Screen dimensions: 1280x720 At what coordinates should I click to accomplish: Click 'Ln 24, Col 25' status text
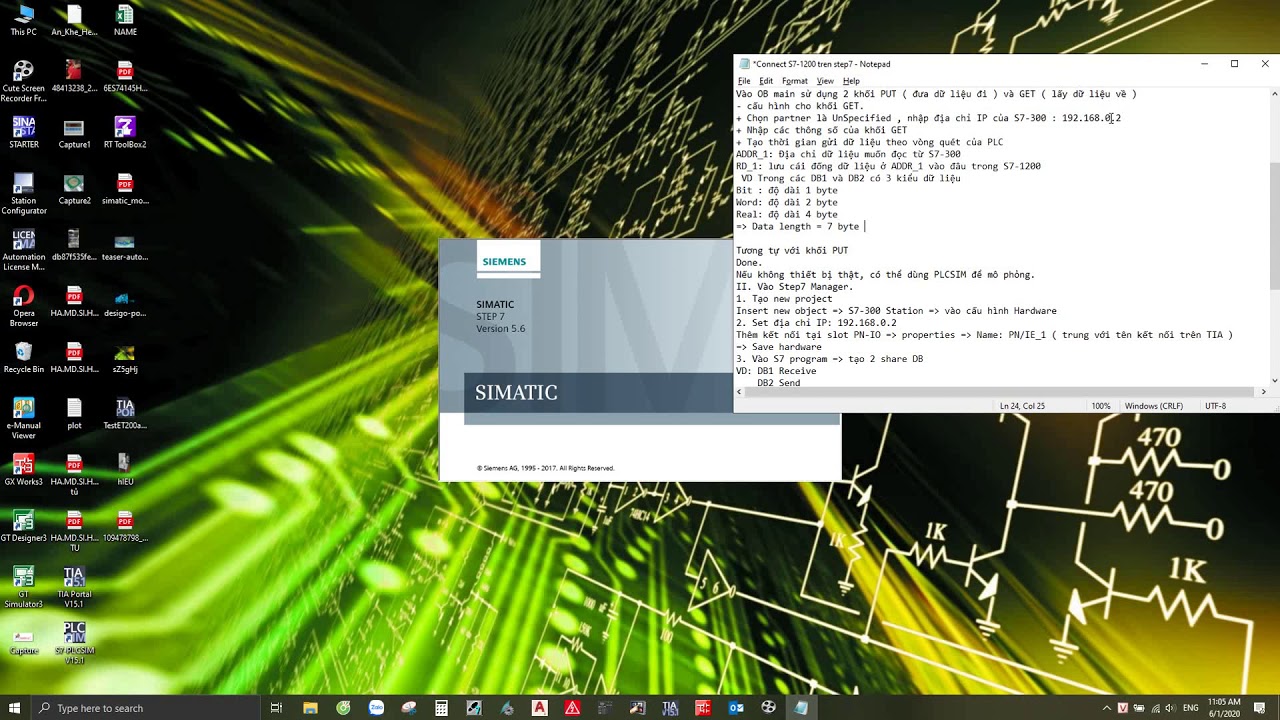point(1022,406)
